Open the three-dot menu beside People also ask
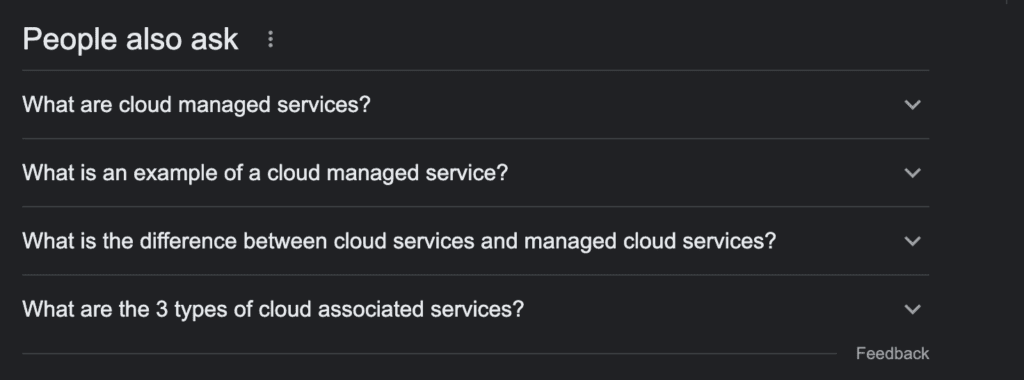Viewport: 1024px width, 380px height. [x=270, y=40]
